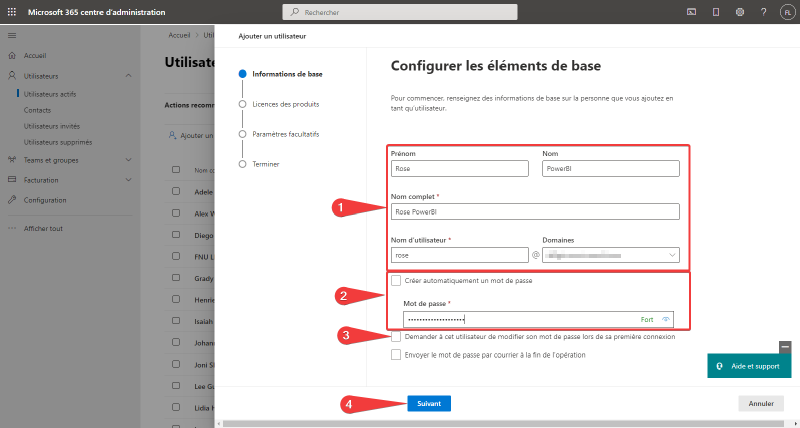Click the Nom field
Viewport: 800px width, 428px height.
611,168
